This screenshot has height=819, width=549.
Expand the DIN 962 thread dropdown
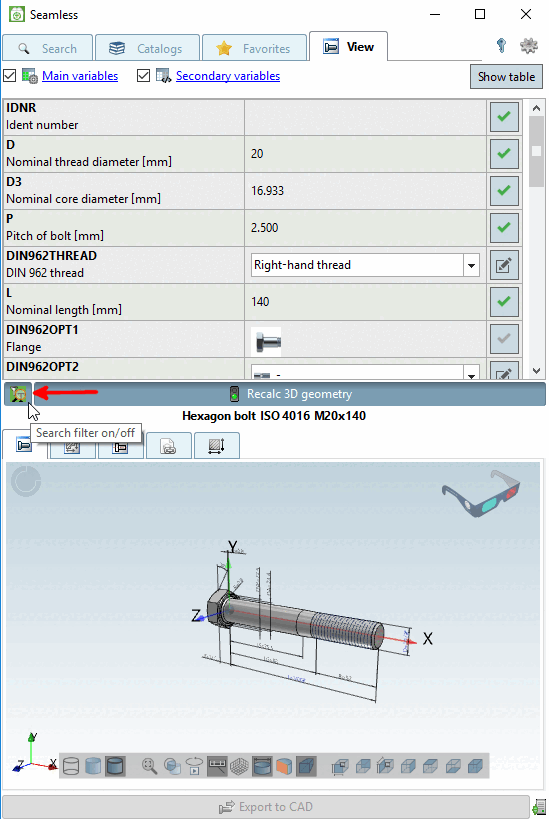pos(471,265)
